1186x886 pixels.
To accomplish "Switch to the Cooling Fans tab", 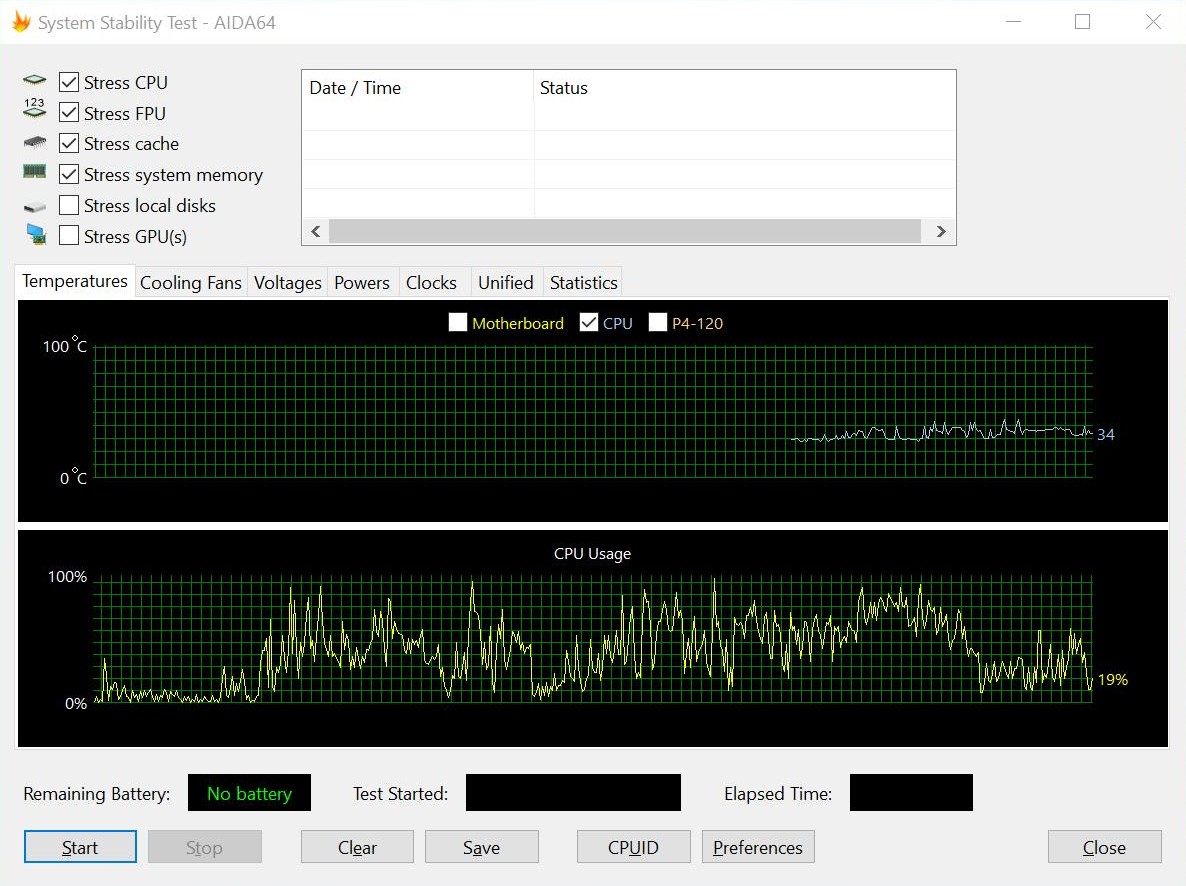I will click(191, 282).
